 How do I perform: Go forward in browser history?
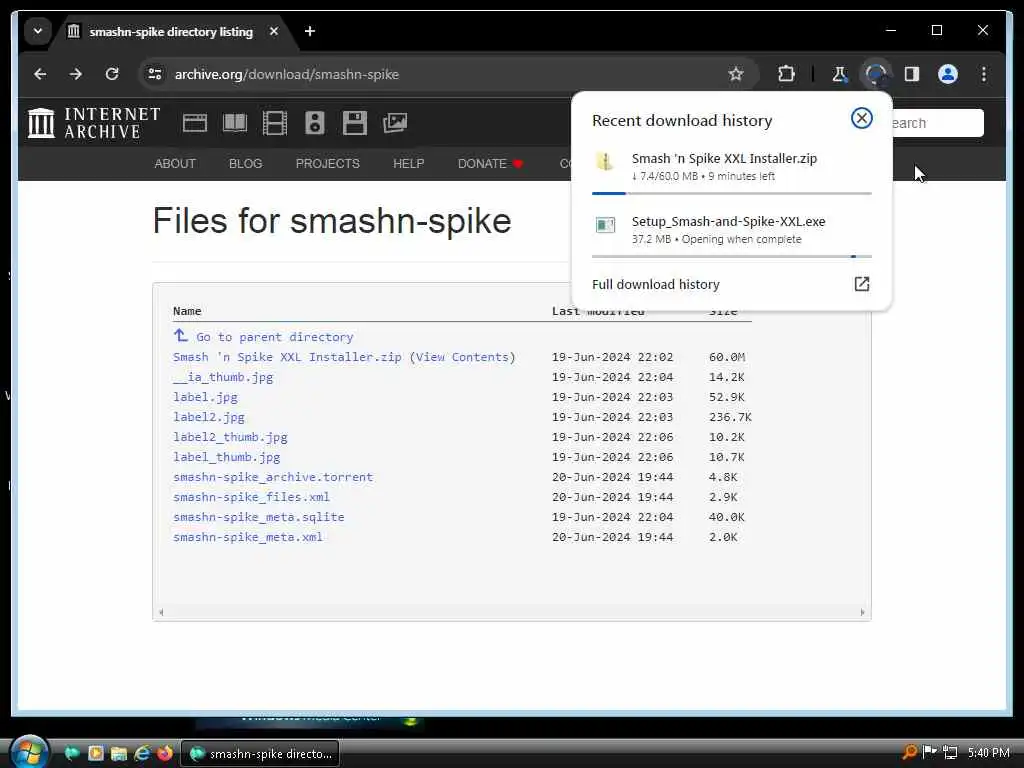coord(76,74)
